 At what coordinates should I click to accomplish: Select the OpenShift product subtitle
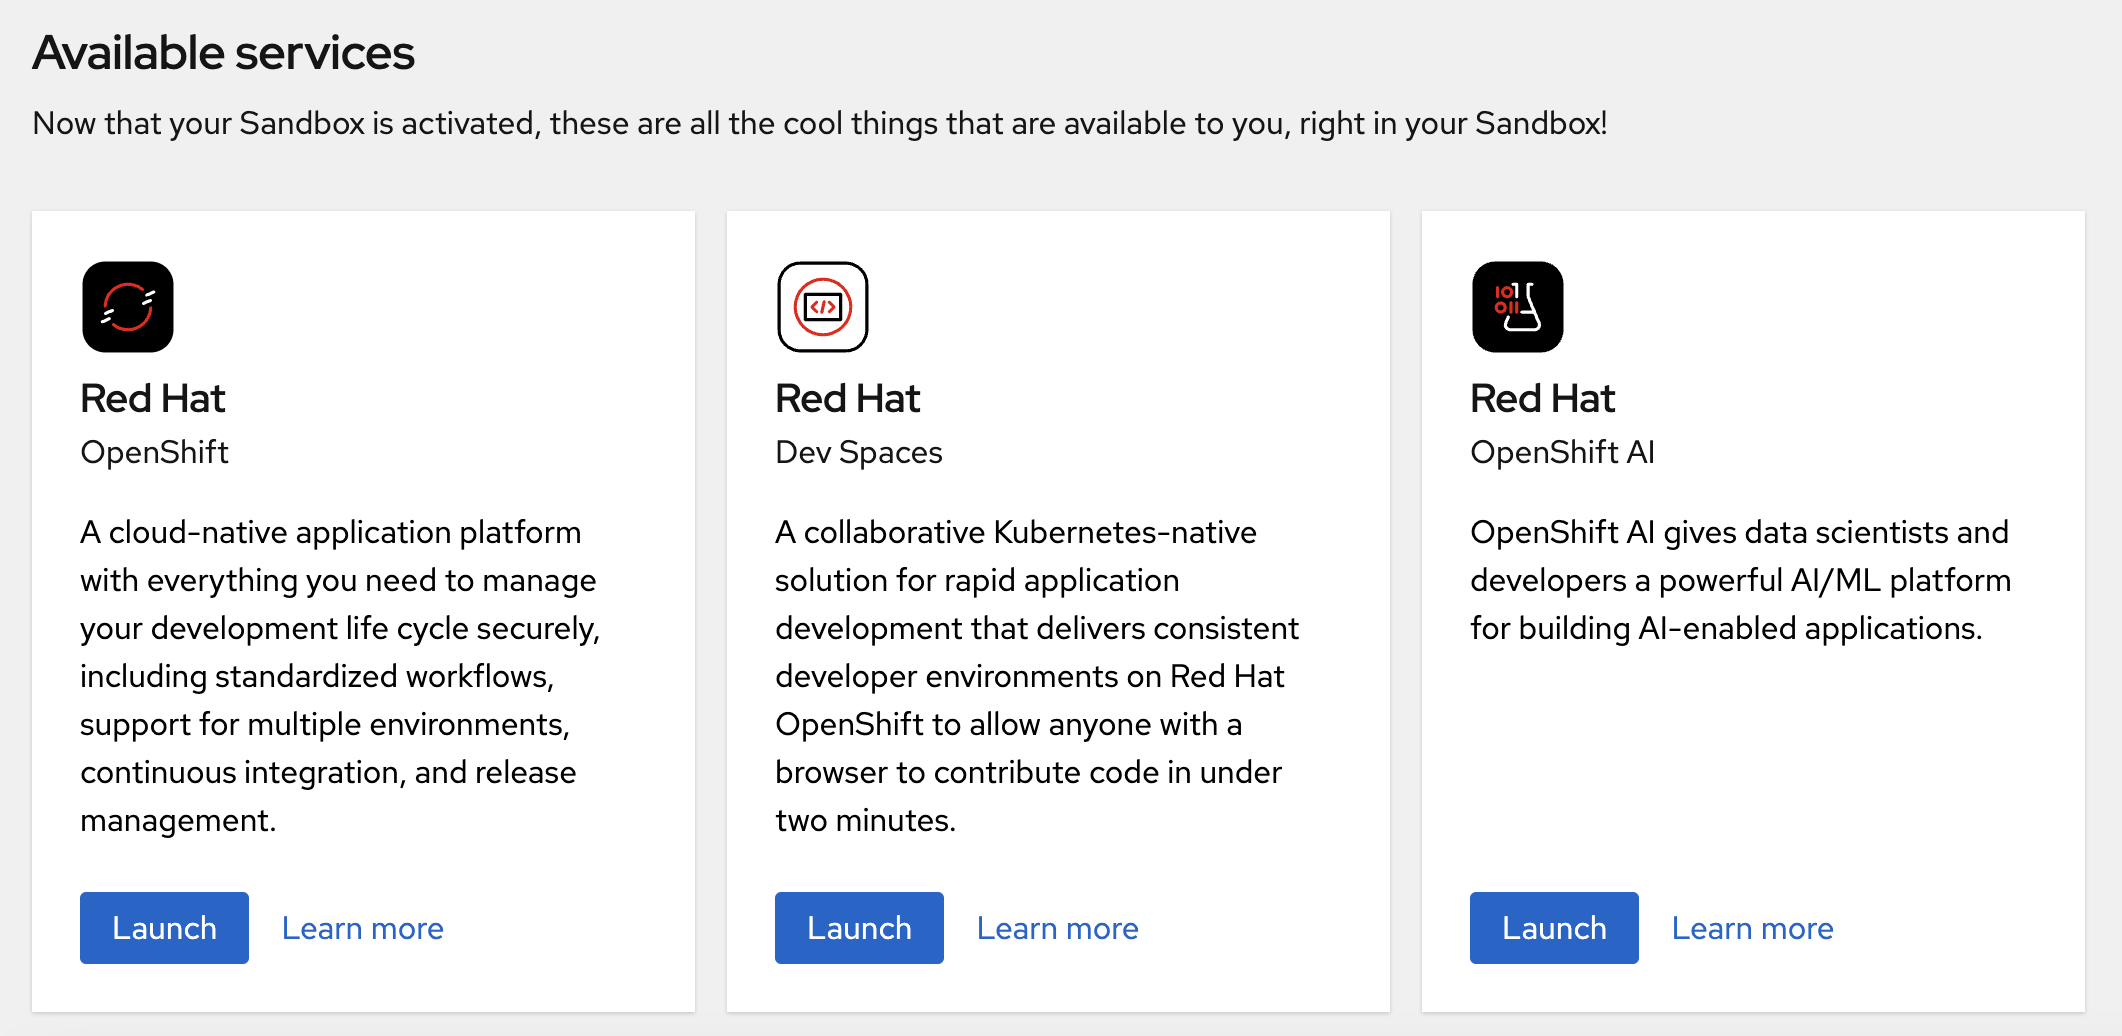point(155,452)
